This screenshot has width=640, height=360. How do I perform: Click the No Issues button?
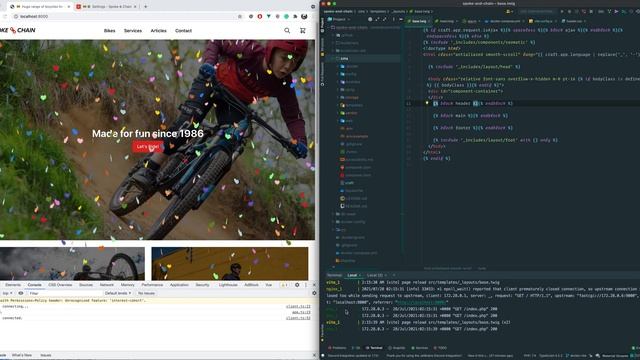click(146, 293)
